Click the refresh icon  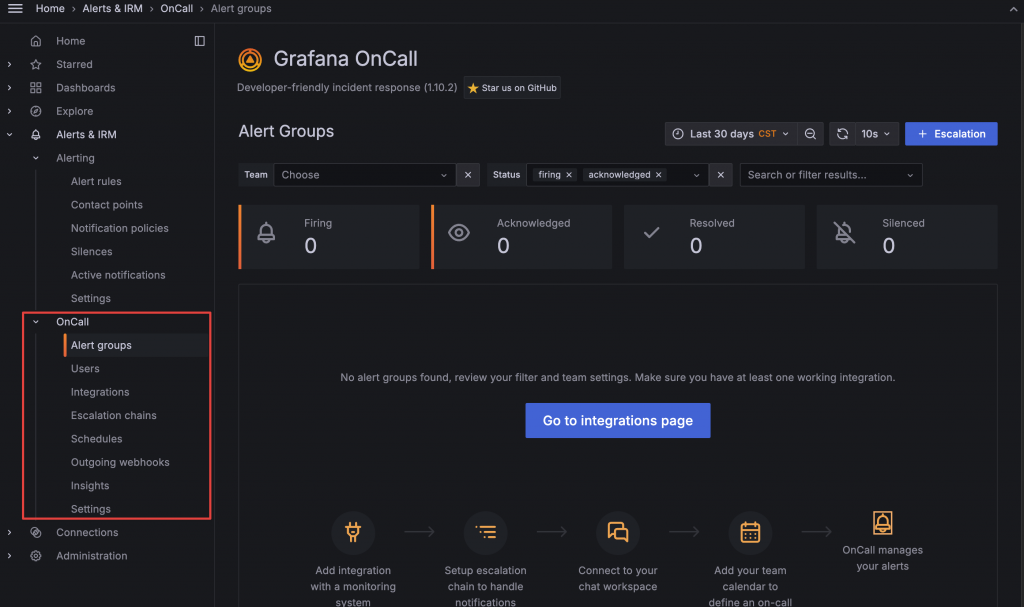pos(842,134)
